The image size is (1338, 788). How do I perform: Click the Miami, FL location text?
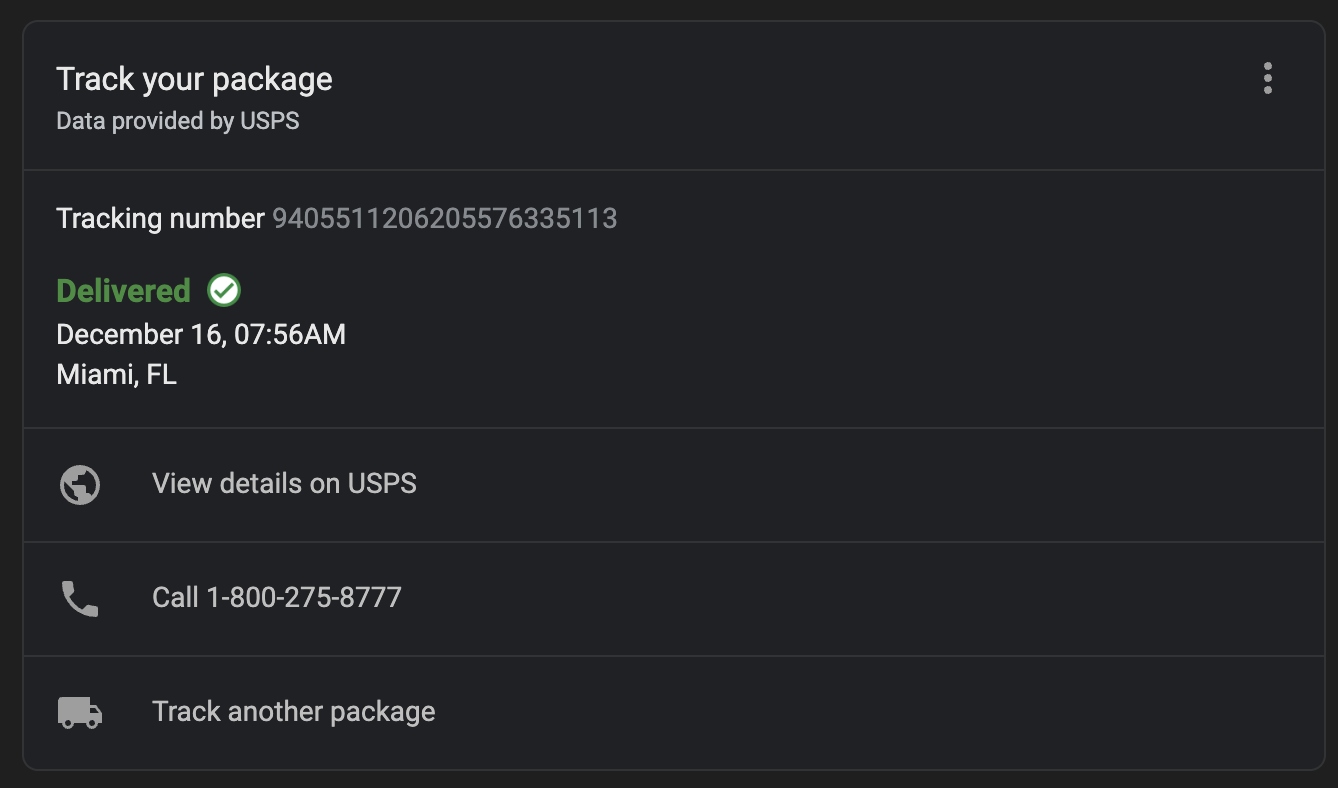click(116, 375)
